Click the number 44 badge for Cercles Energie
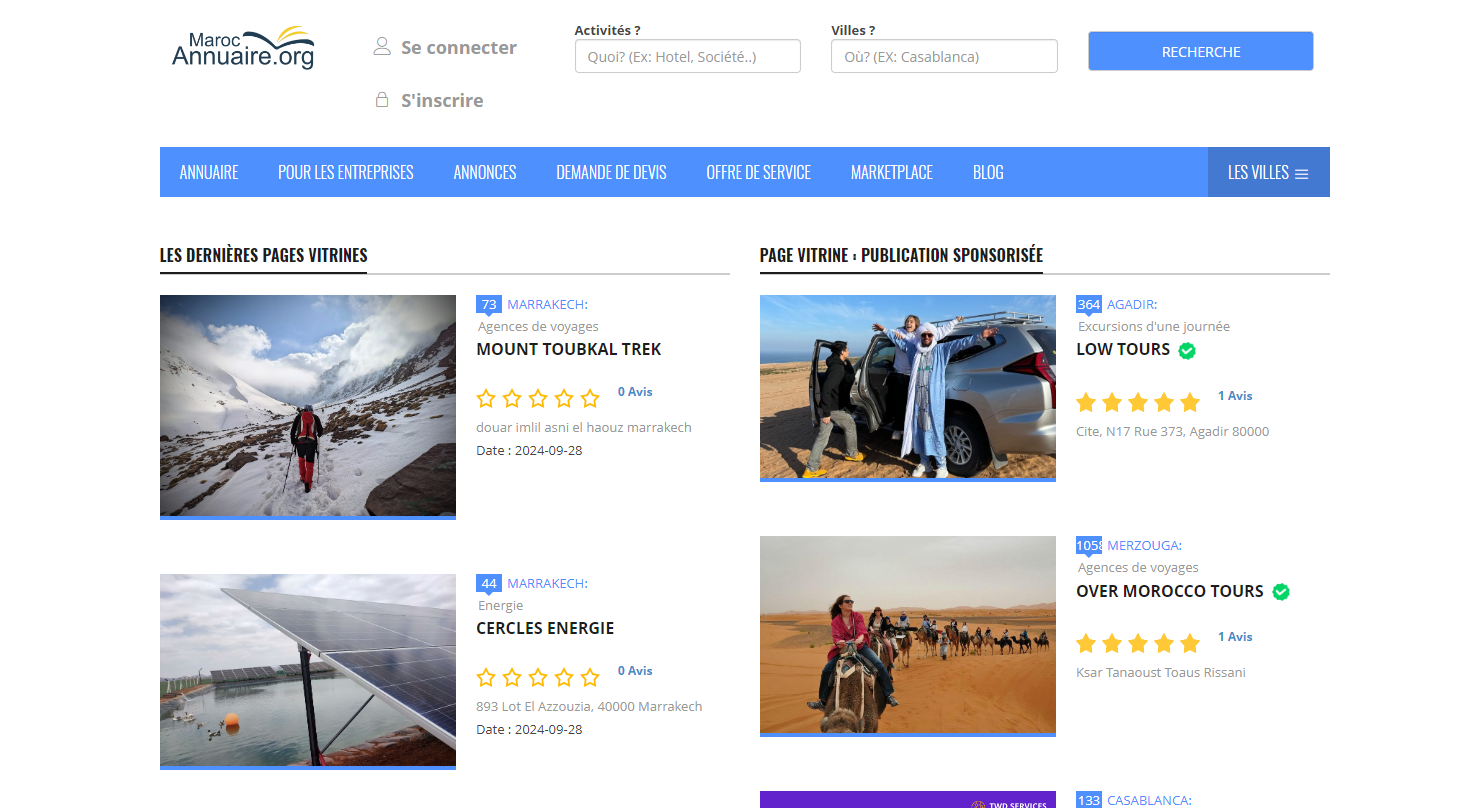1475x808 pixels. [489, 584]
